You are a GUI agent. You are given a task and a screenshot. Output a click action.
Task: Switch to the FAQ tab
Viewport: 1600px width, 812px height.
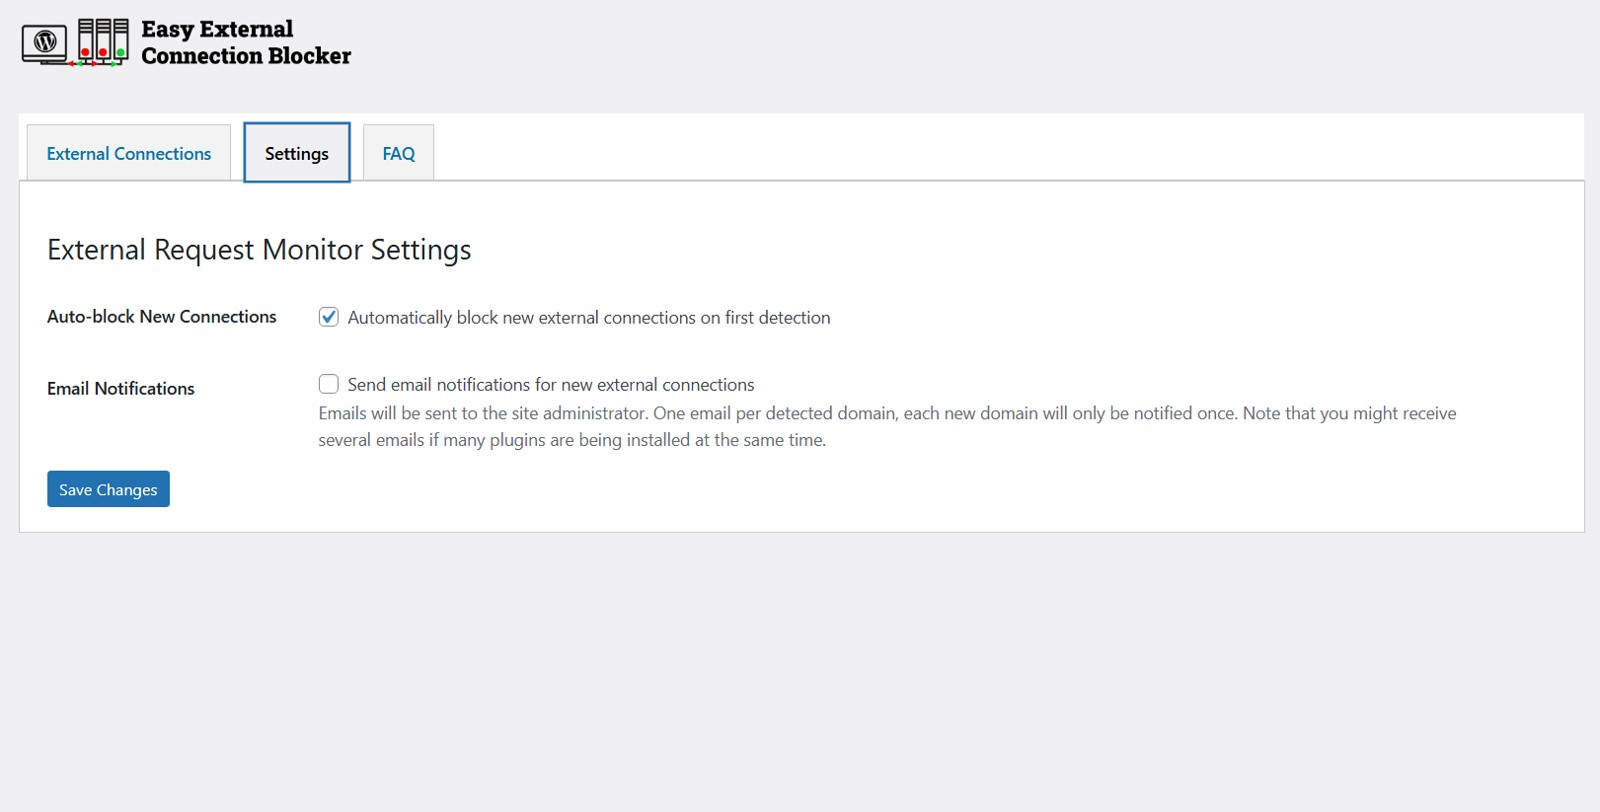click(398, 153)
